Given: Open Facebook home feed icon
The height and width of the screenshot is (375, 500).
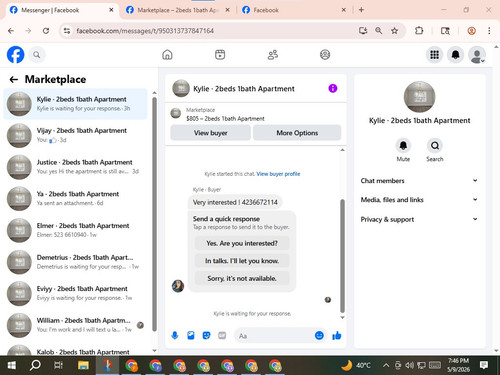Looking at the screenshot, I should pyautogui.click(x=167, y=54).
